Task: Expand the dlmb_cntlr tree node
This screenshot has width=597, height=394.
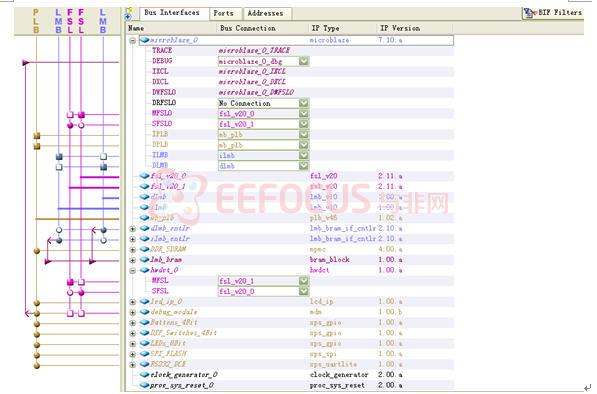Action: 132,229
